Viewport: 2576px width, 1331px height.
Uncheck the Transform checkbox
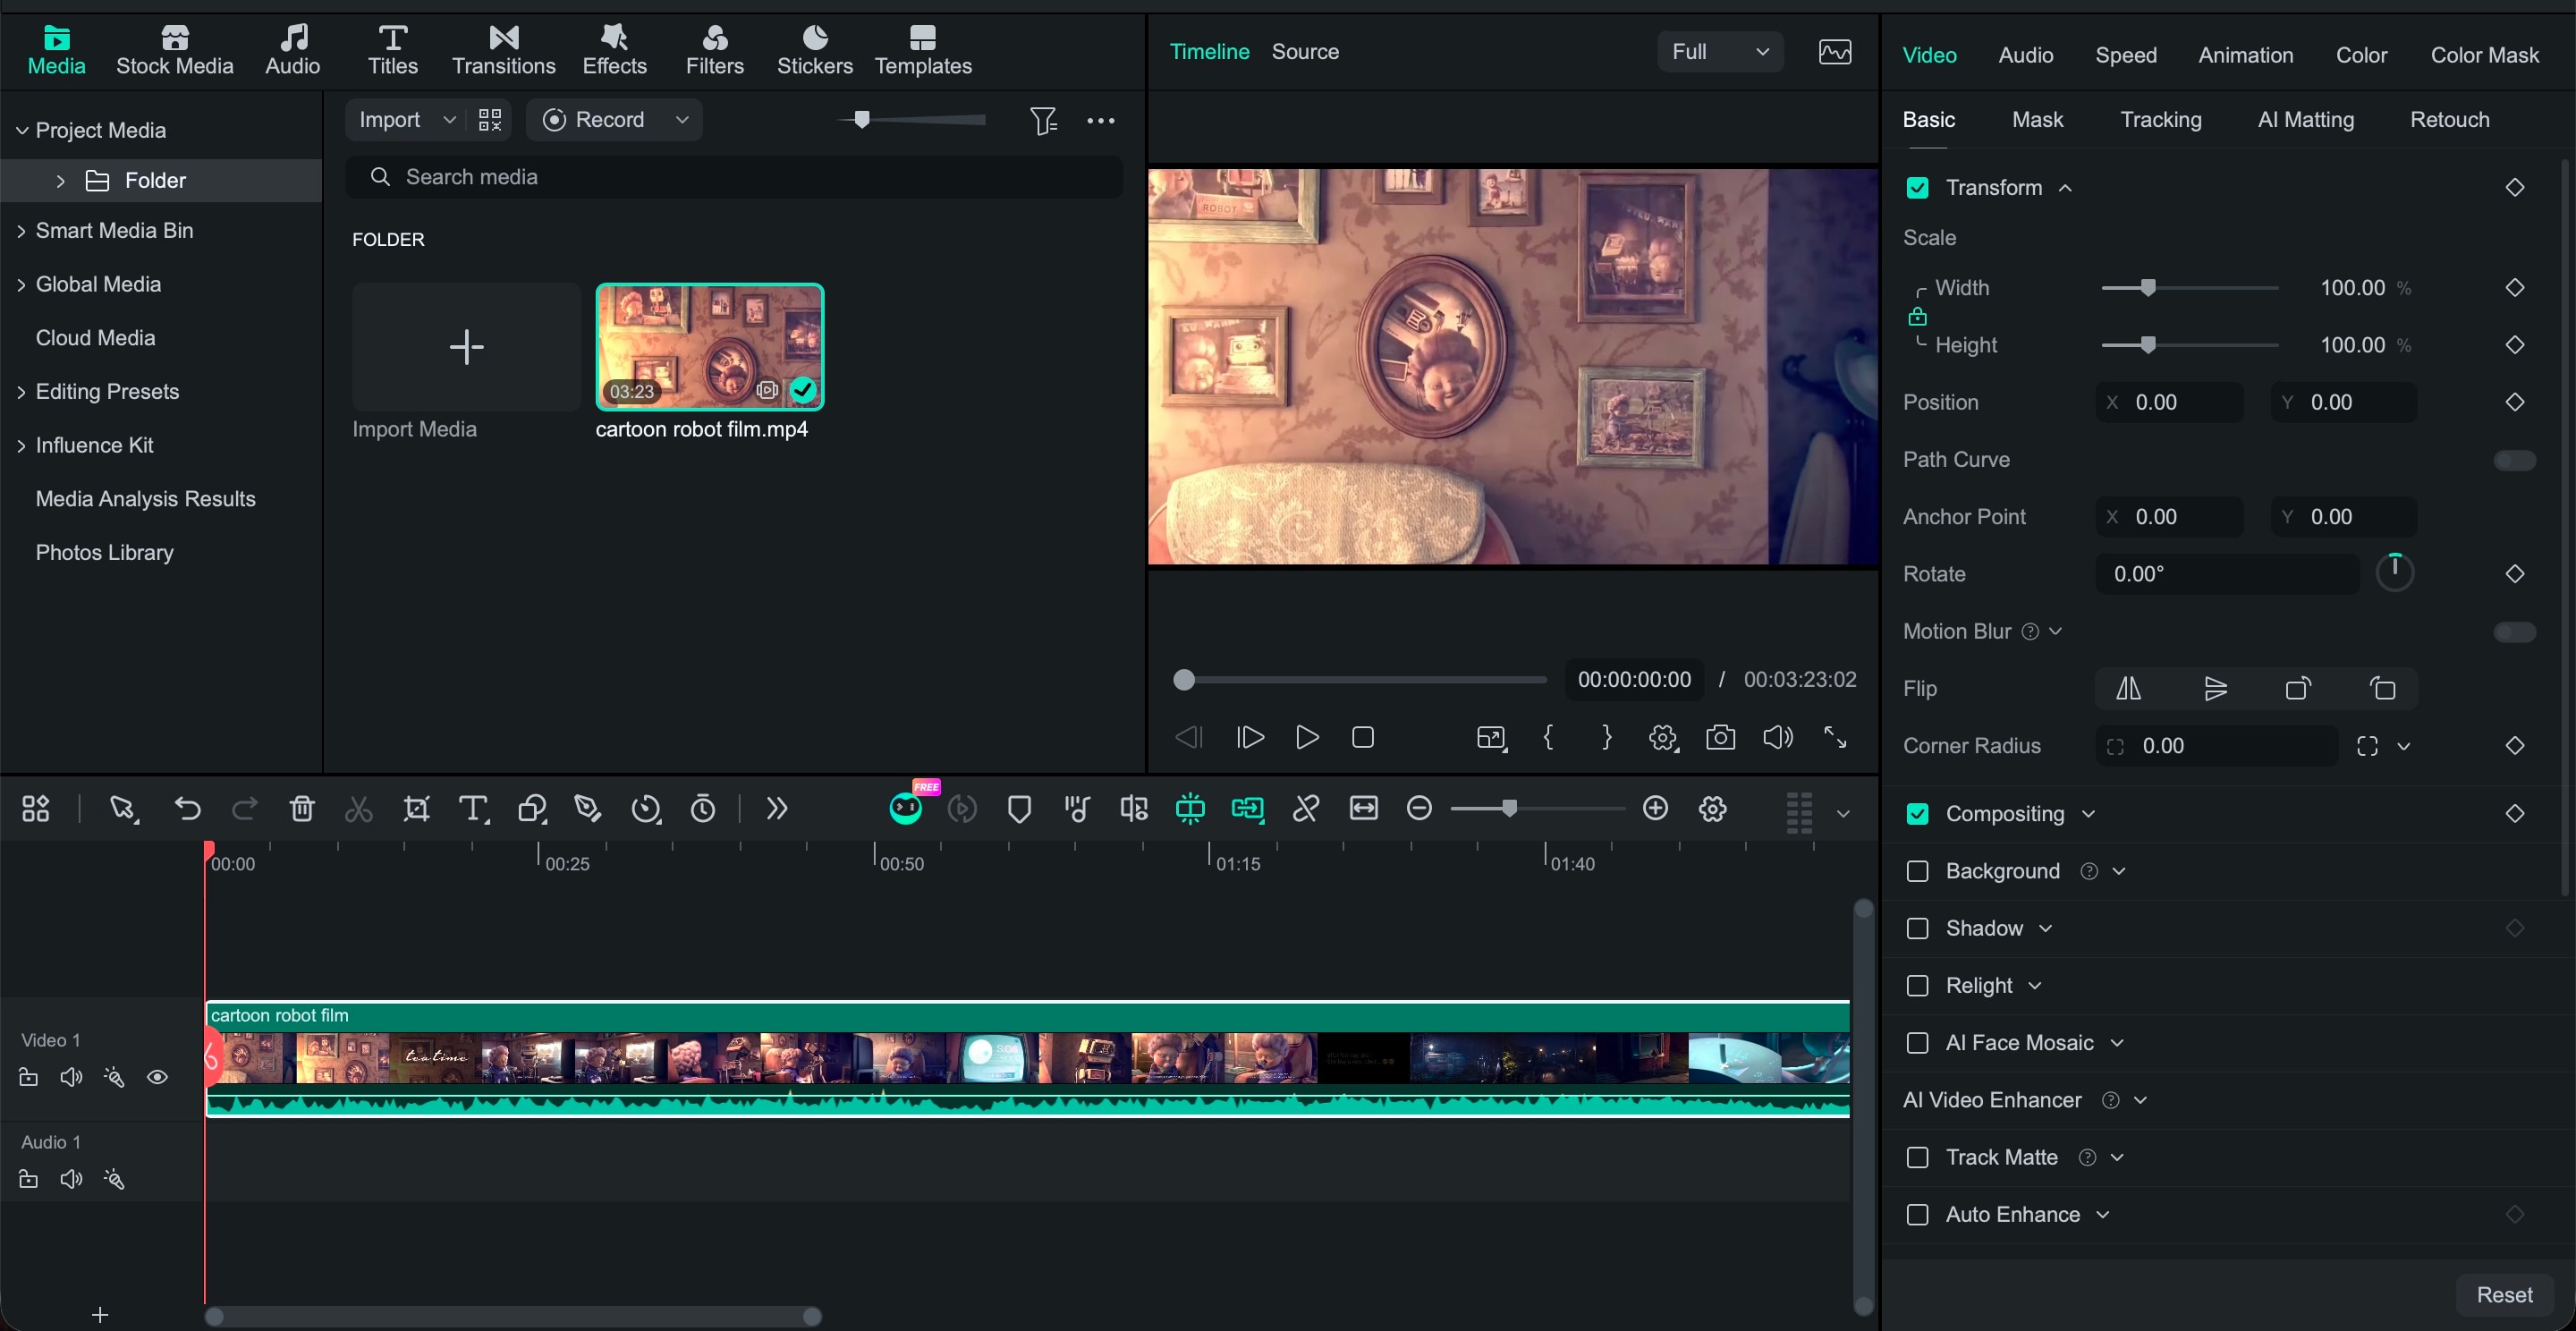[1917, 188]
